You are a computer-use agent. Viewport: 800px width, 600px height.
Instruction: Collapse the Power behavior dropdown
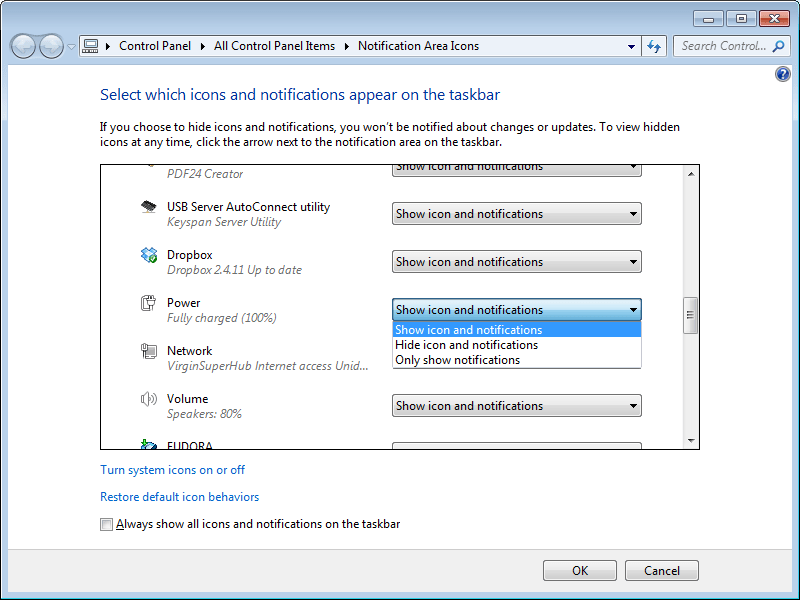[x=516, y=310]
